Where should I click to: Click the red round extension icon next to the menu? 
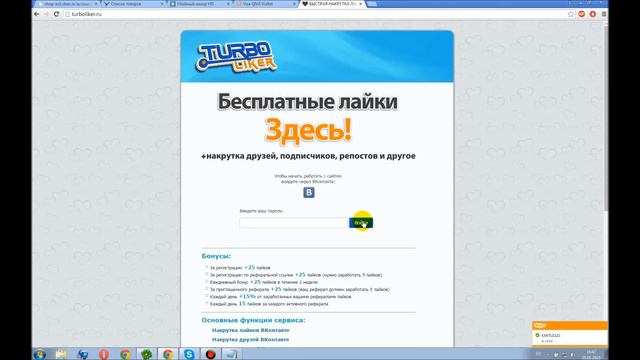coord(593,14)
